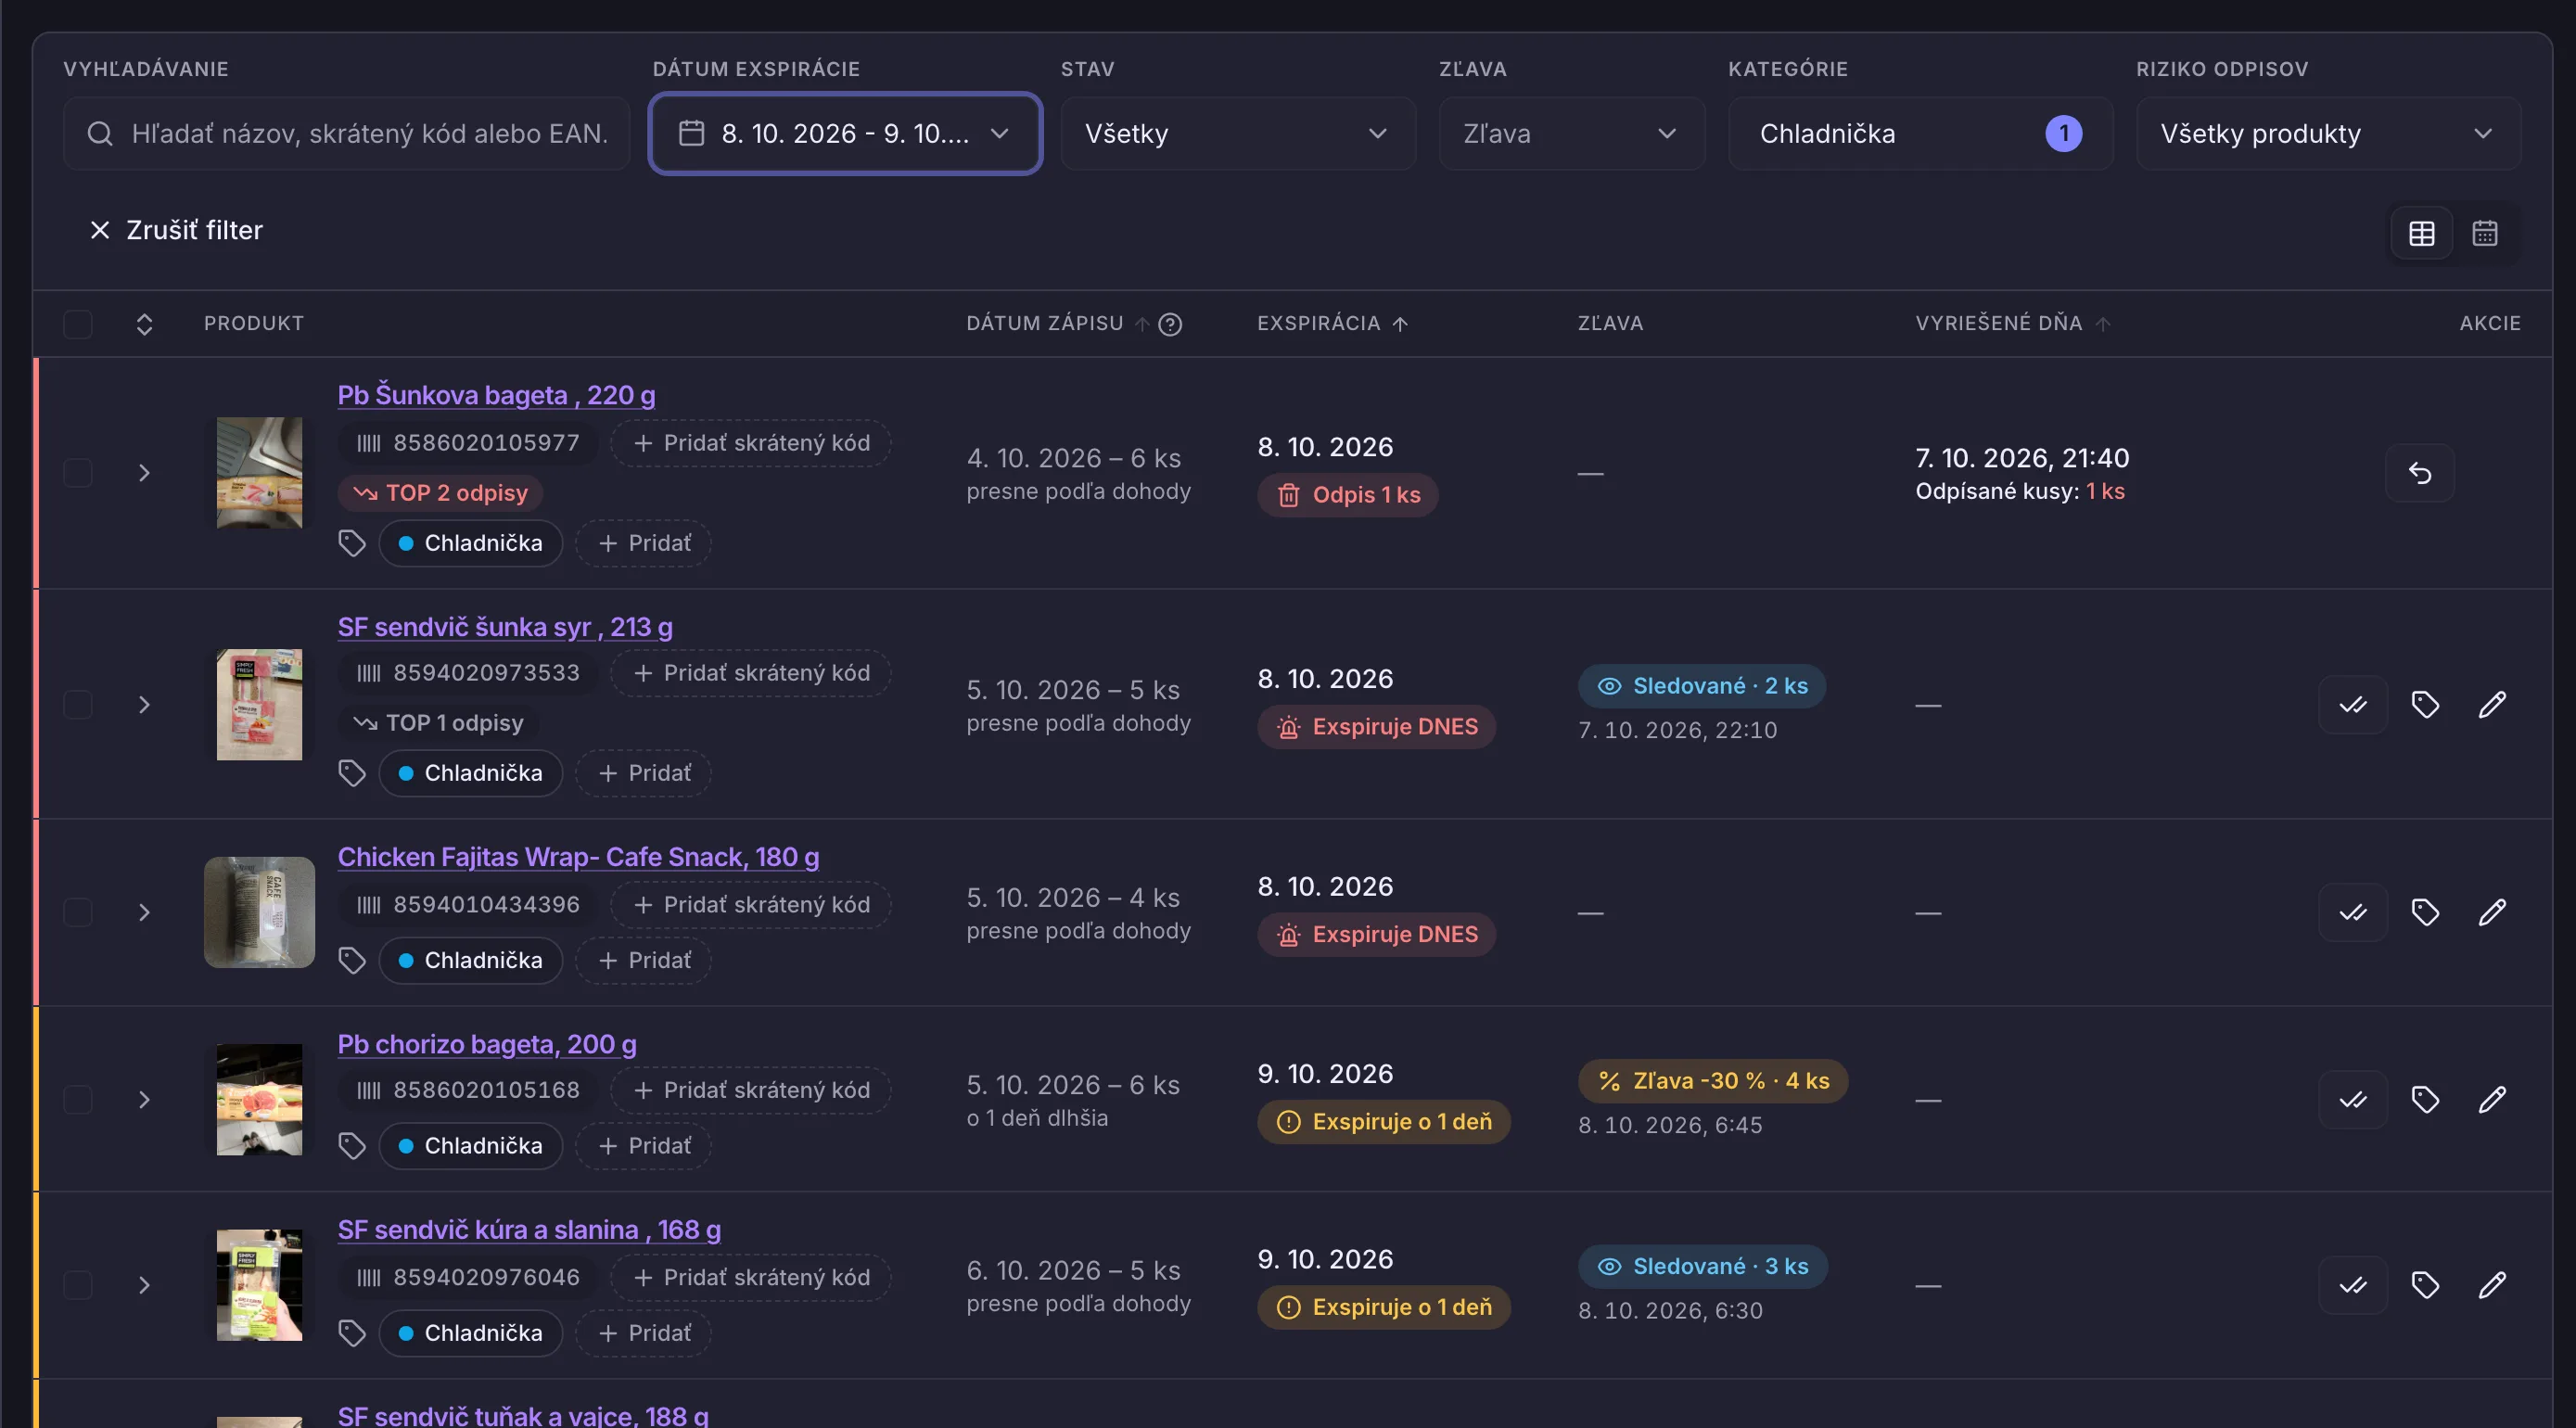The image size is (2576, 1428).
Task: Toggle the select-all checkbox in table header
Action: (78, 324)
